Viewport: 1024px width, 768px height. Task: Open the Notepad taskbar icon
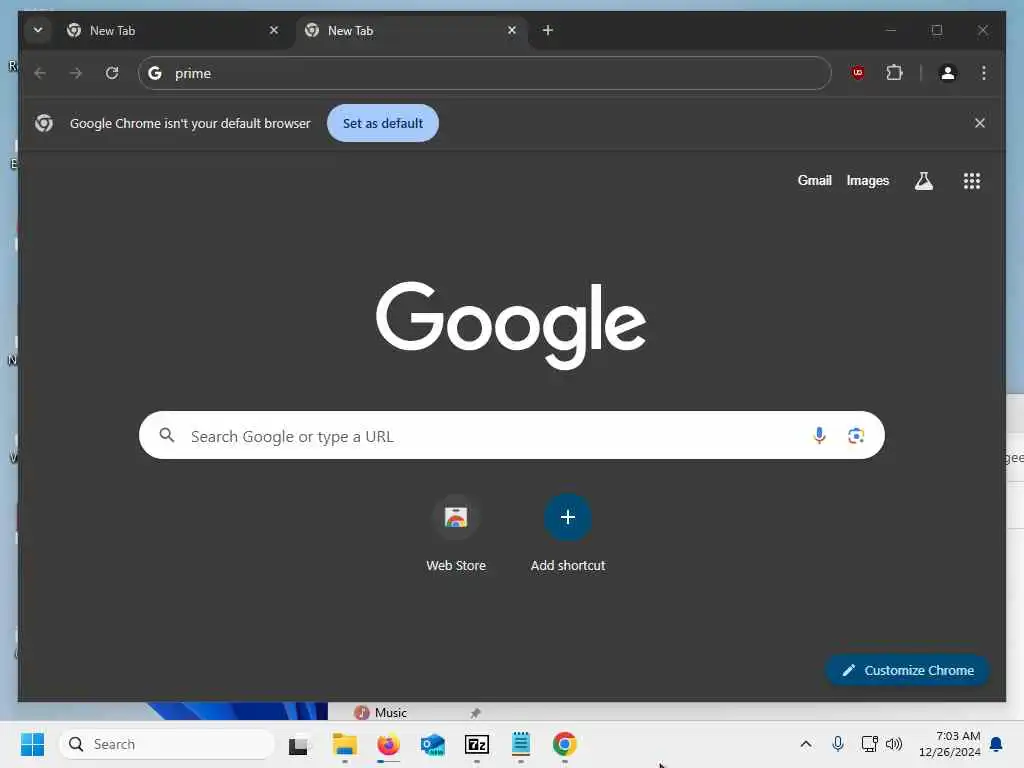click(x=520, y=744)
